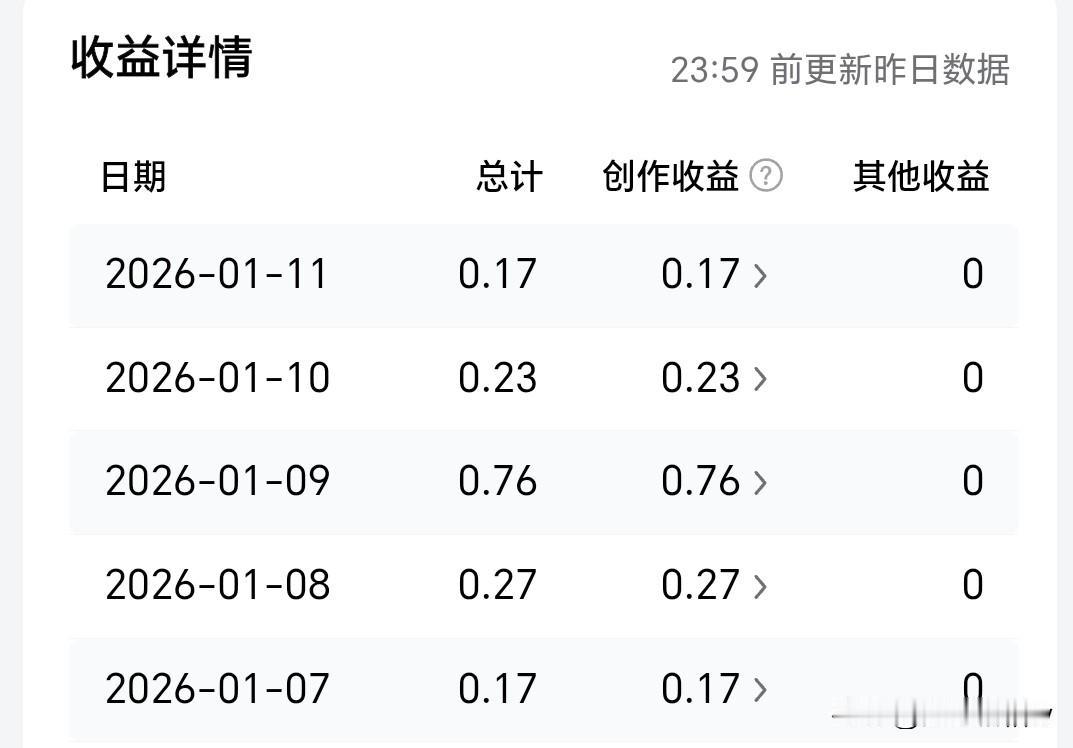Expand the 0.17 creation earnings chevron for 2026-01-07

point(760,690)
